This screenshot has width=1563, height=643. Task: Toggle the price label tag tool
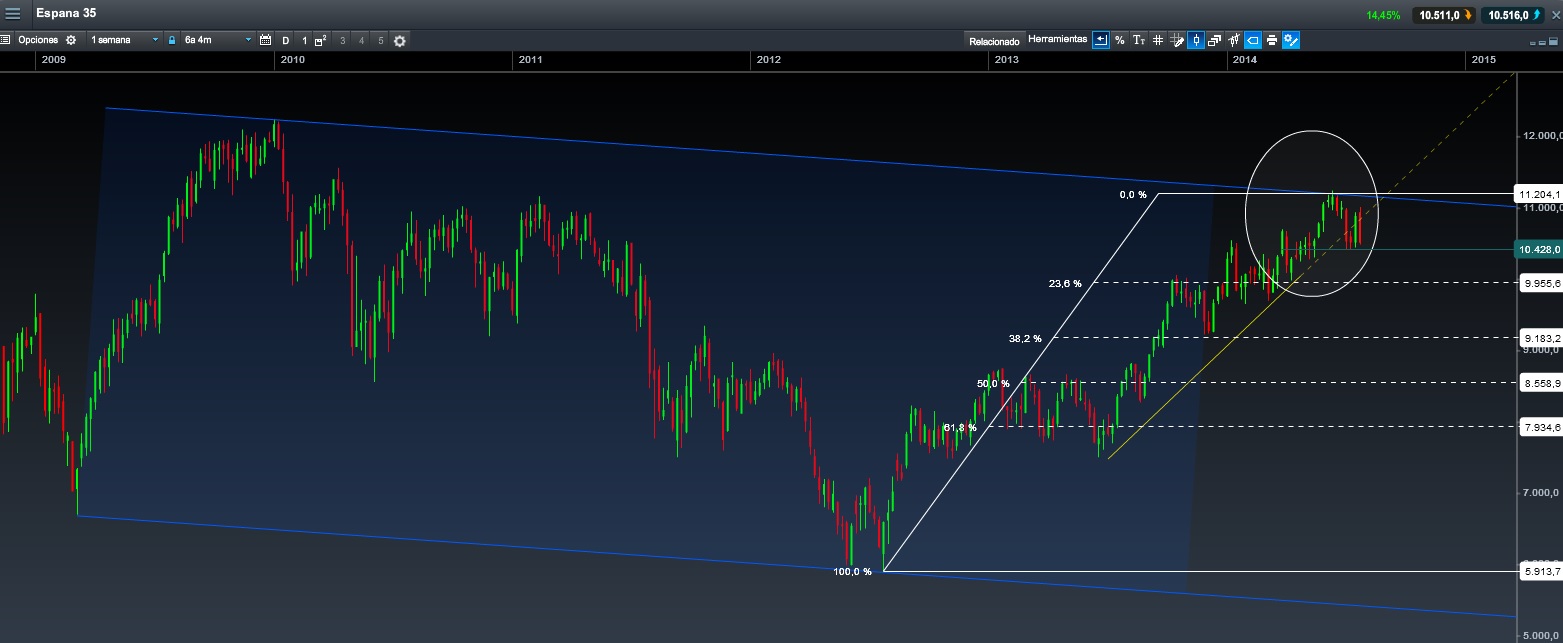pyautogui.click(x=1252, y=40)
